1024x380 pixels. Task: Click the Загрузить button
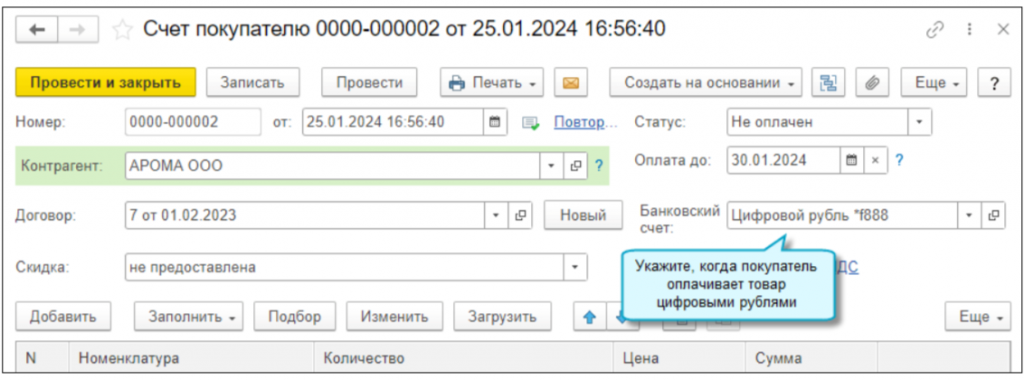coord(502,317)
